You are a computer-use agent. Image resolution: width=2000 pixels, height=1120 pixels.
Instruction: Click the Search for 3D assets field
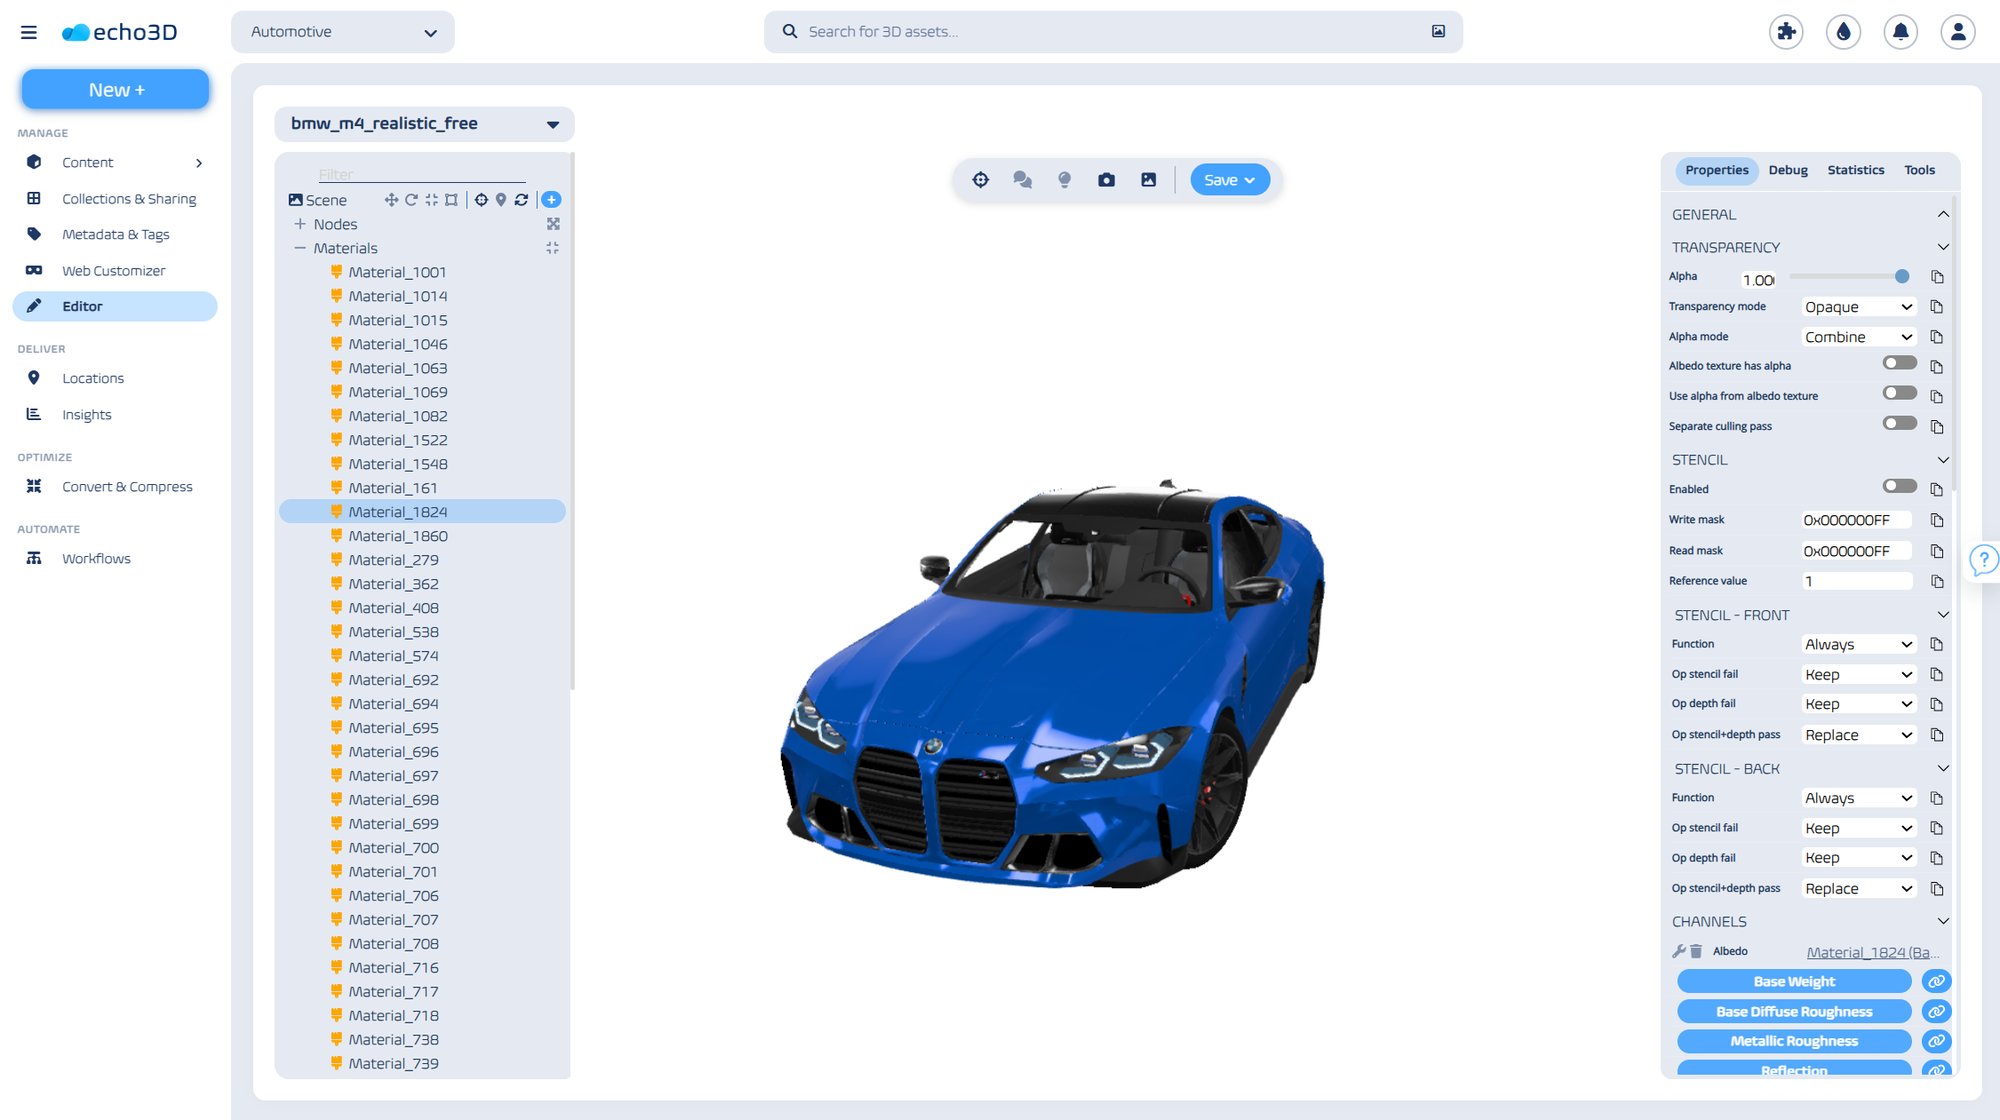pos(1113,32)
